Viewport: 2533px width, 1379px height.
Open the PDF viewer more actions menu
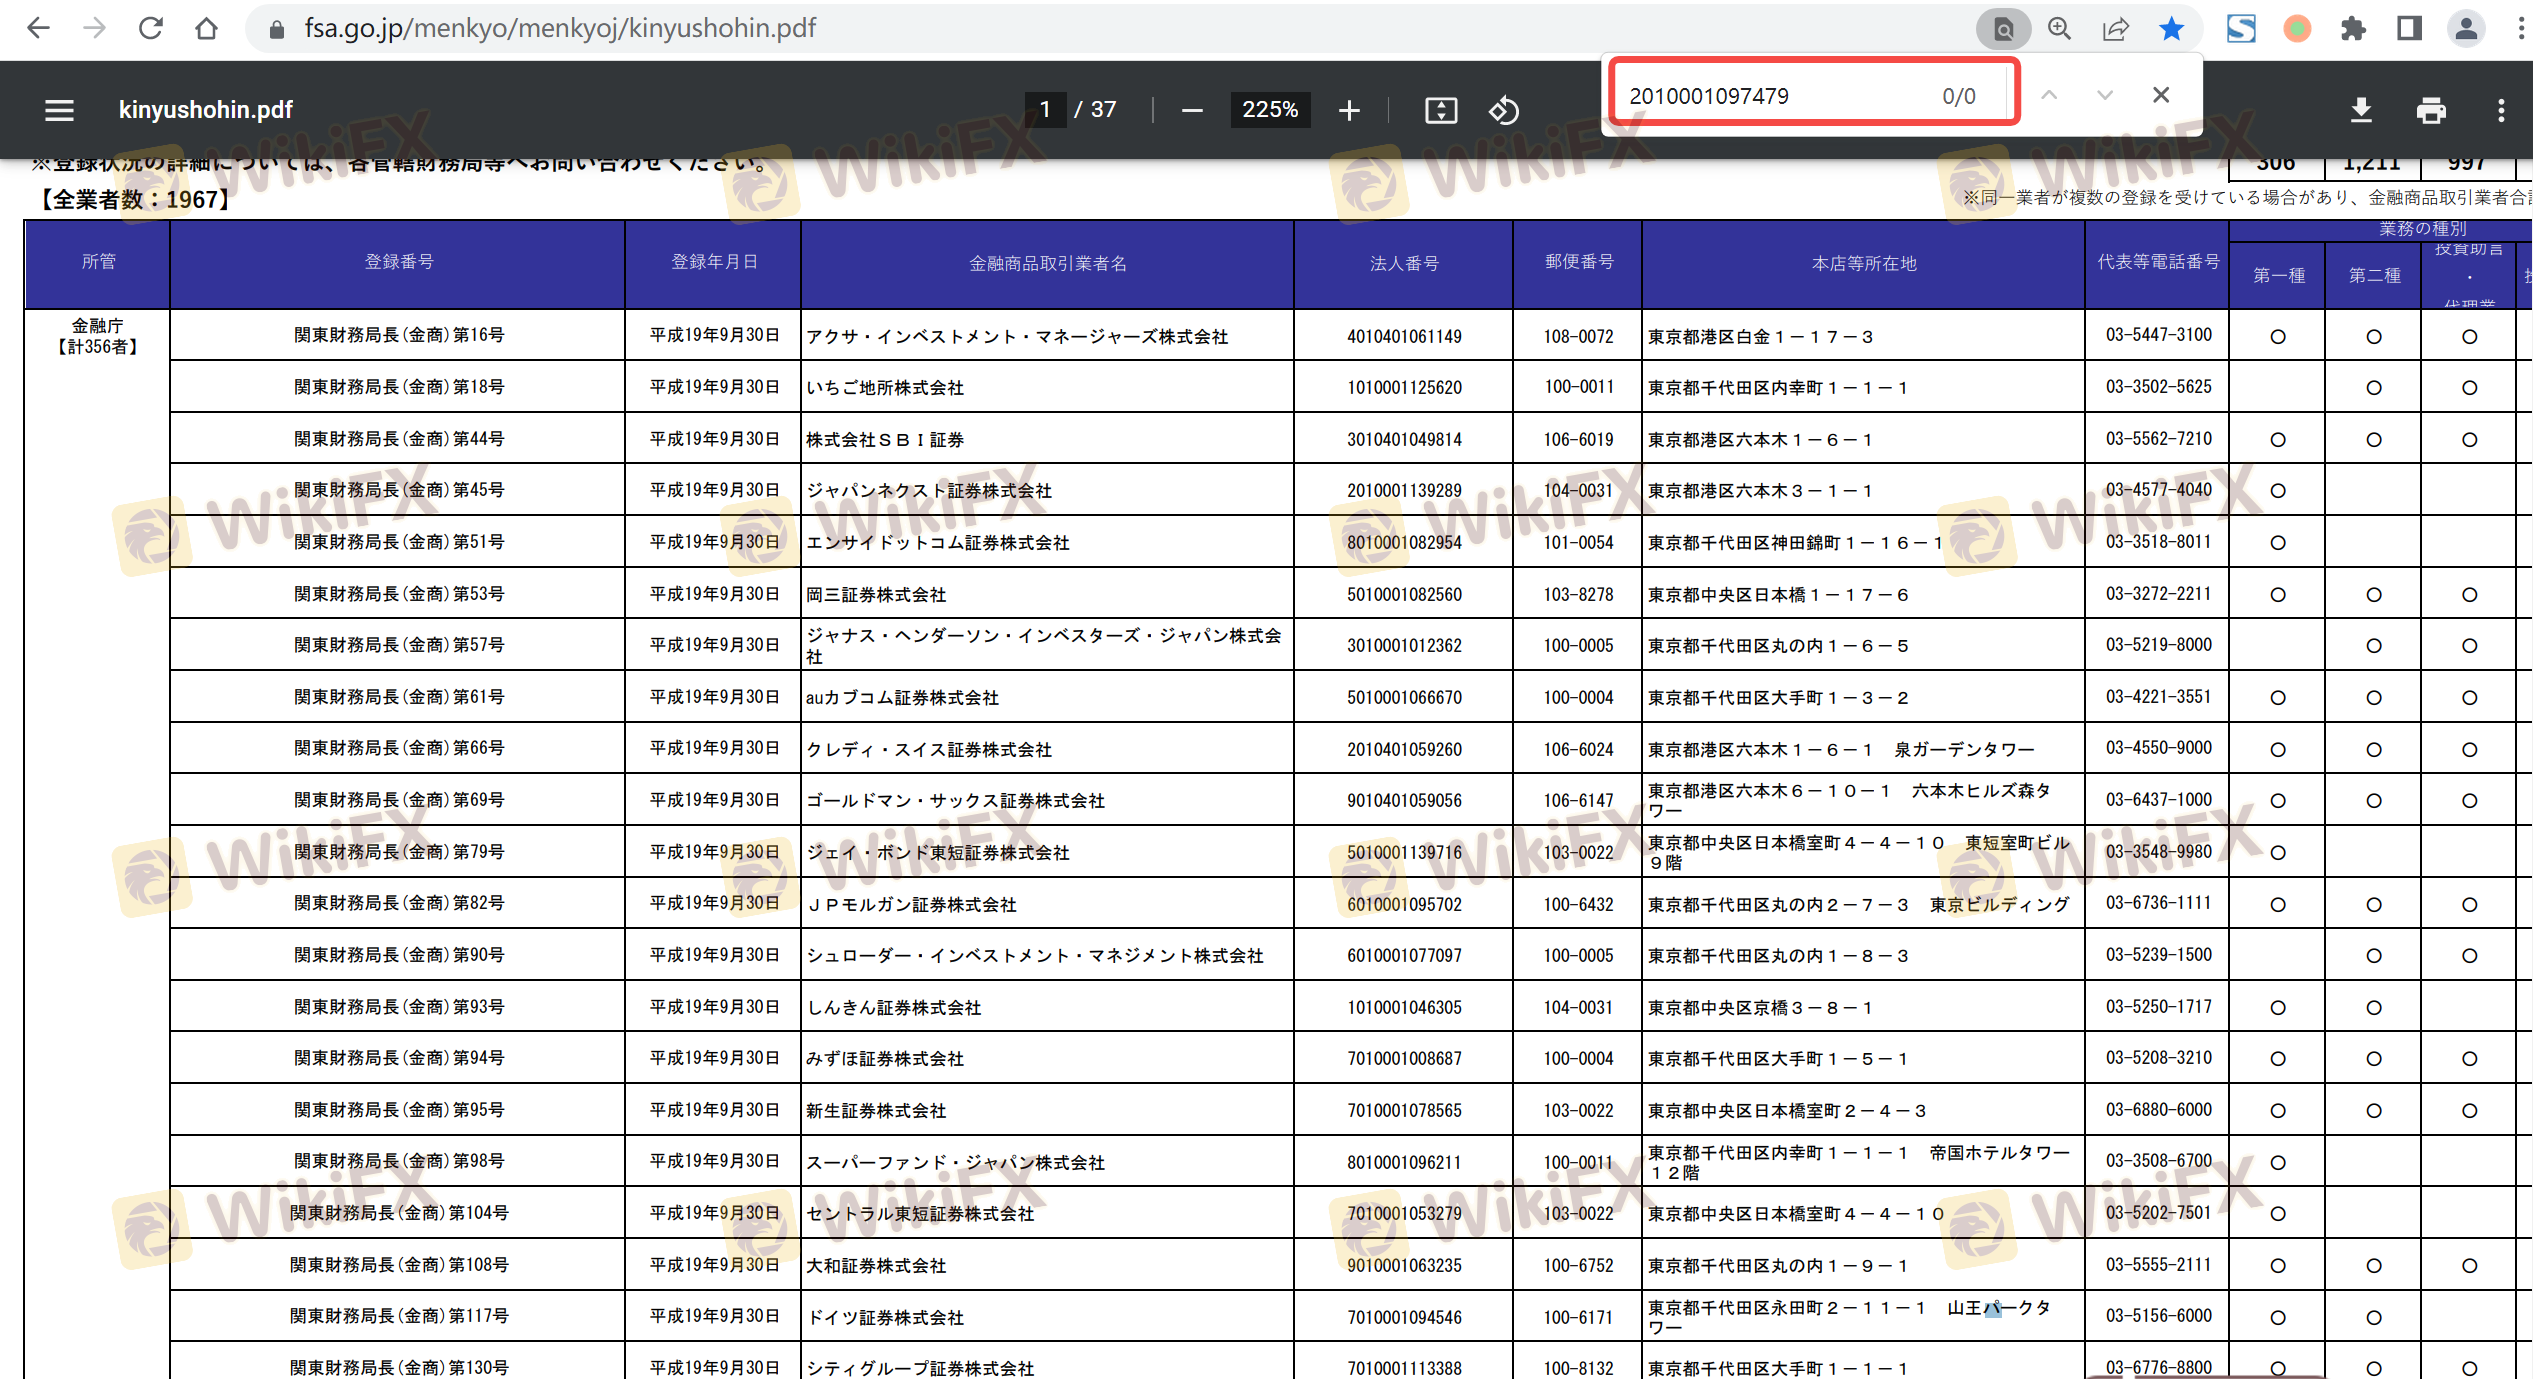2500,110
